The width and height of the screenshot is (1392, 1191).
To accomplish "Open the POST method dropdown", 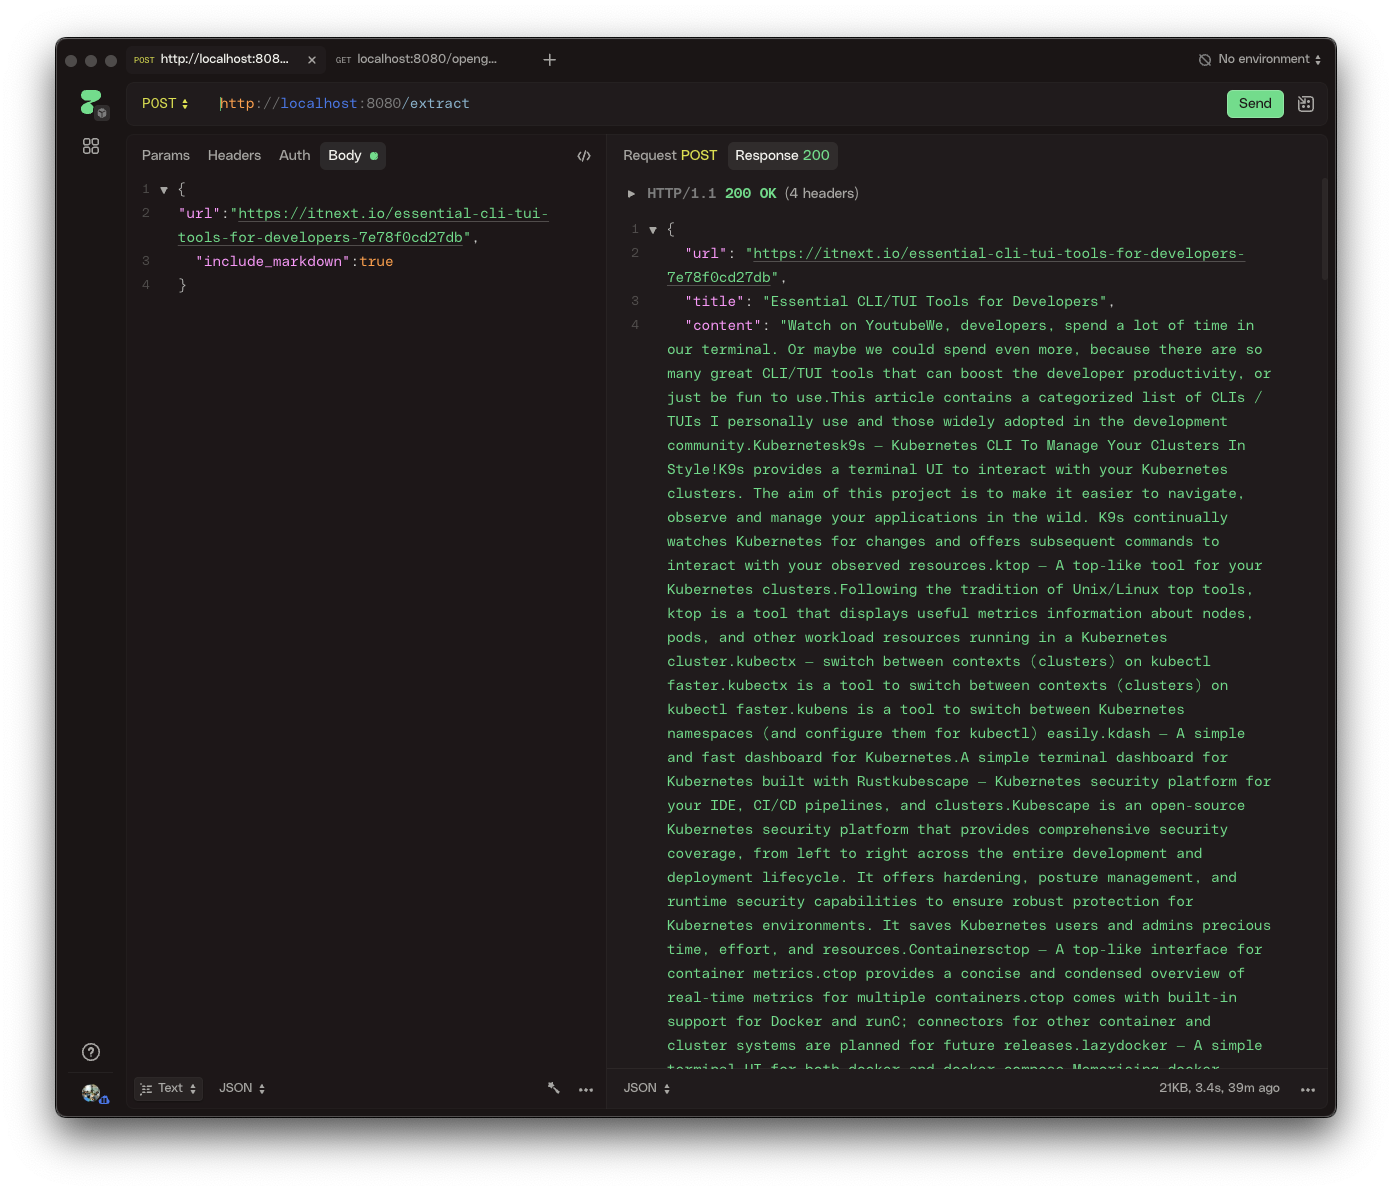I will point(165,104).
